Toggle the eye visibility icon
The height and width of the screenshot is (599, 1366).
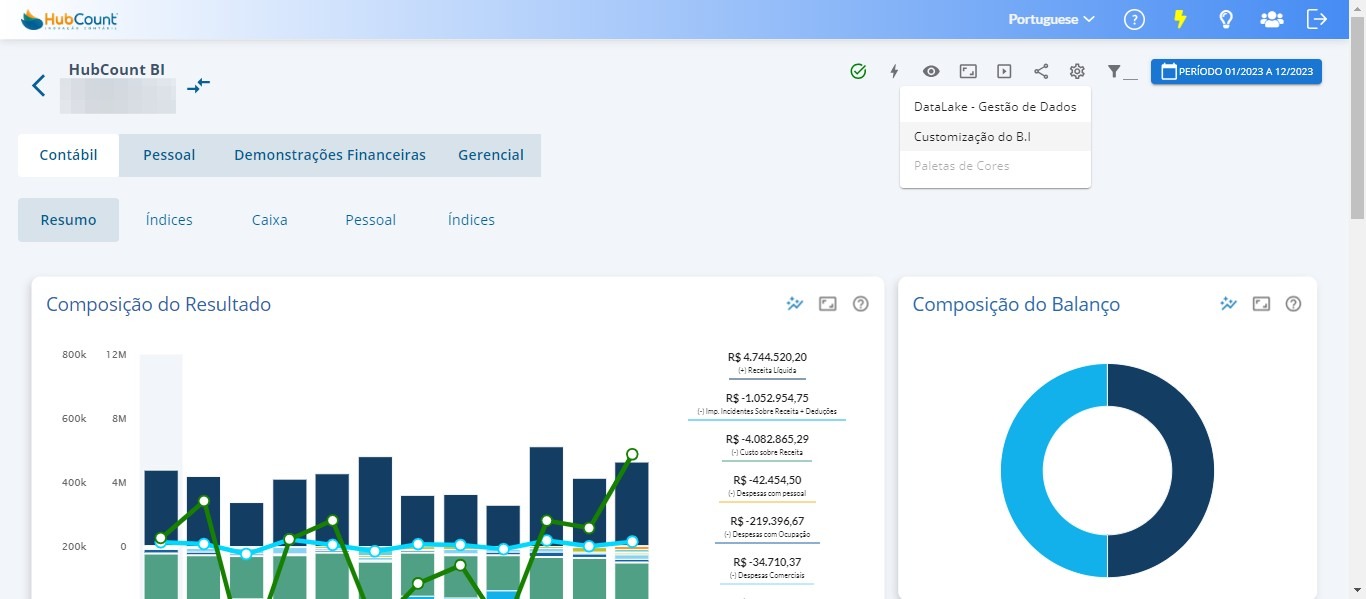[931, 71]
